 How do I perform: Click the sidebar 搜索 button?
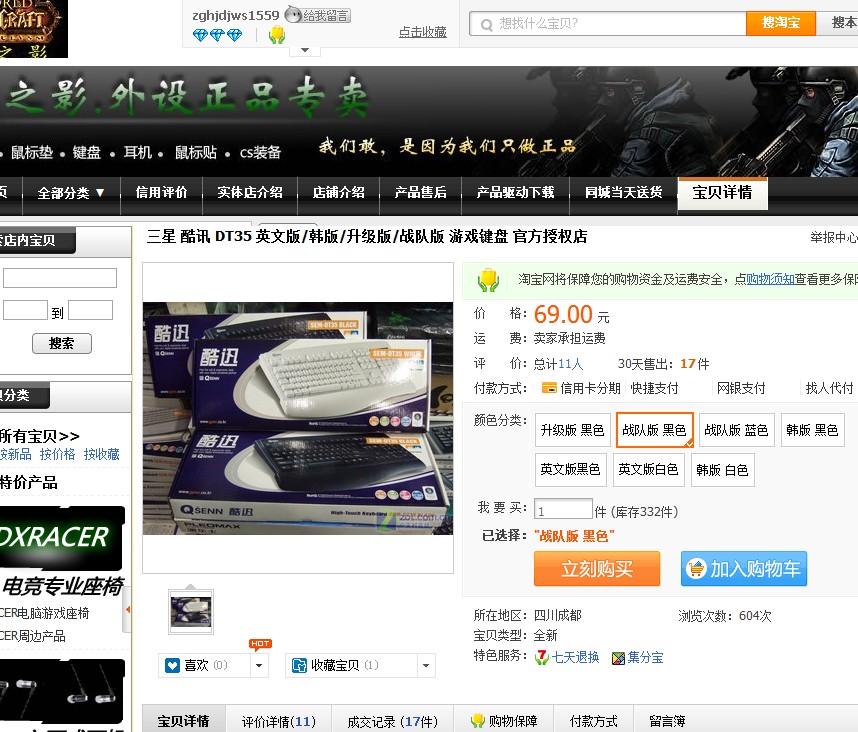pyautogui.click(x=62, y=344)
